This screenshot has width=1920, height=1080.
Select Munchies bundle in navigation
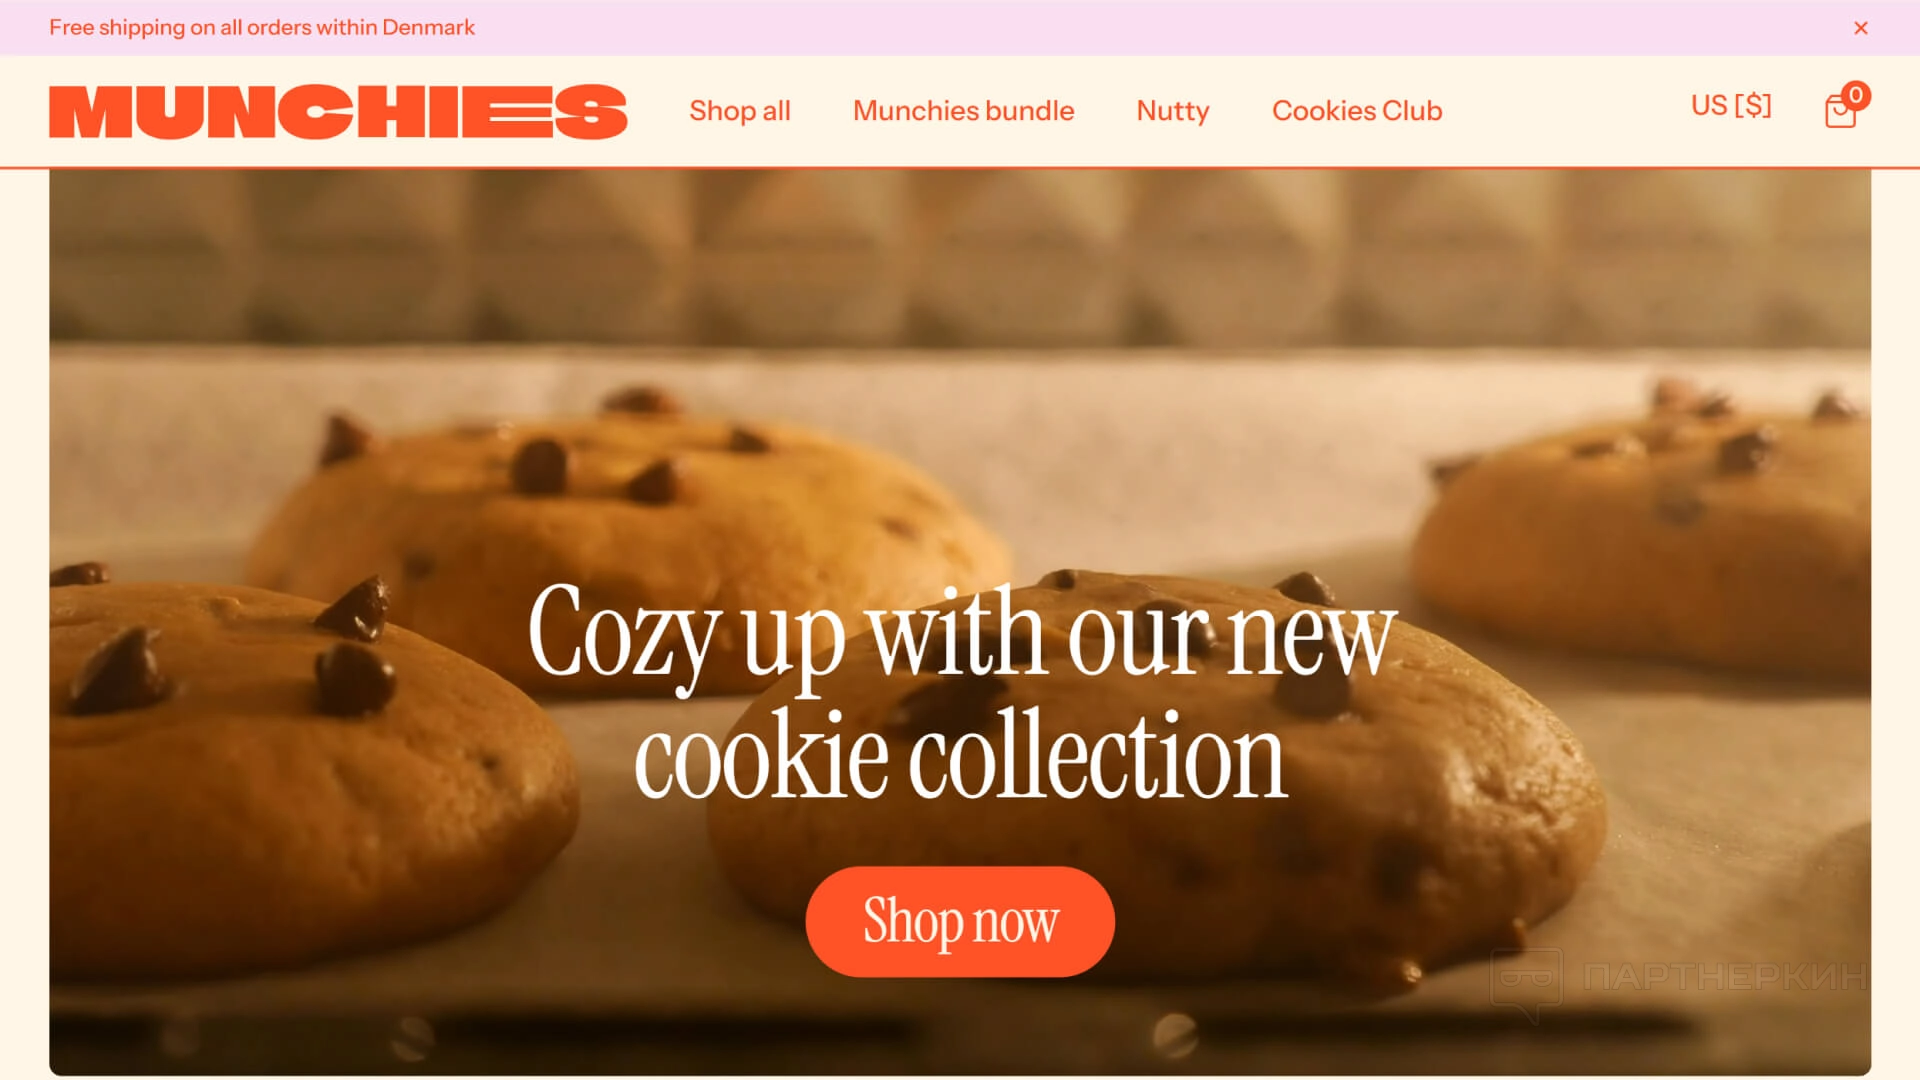tap(963, 111)
